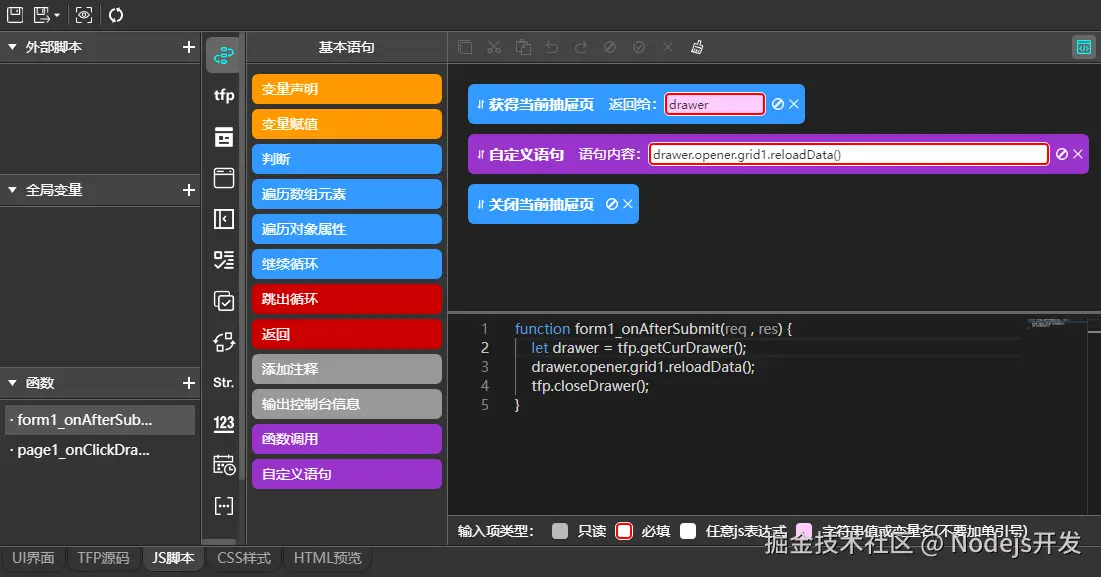This screenshot has height=577, width=1101.
Task: Select the form1_onAfterSub... function
Action: (x=100, y=420)
